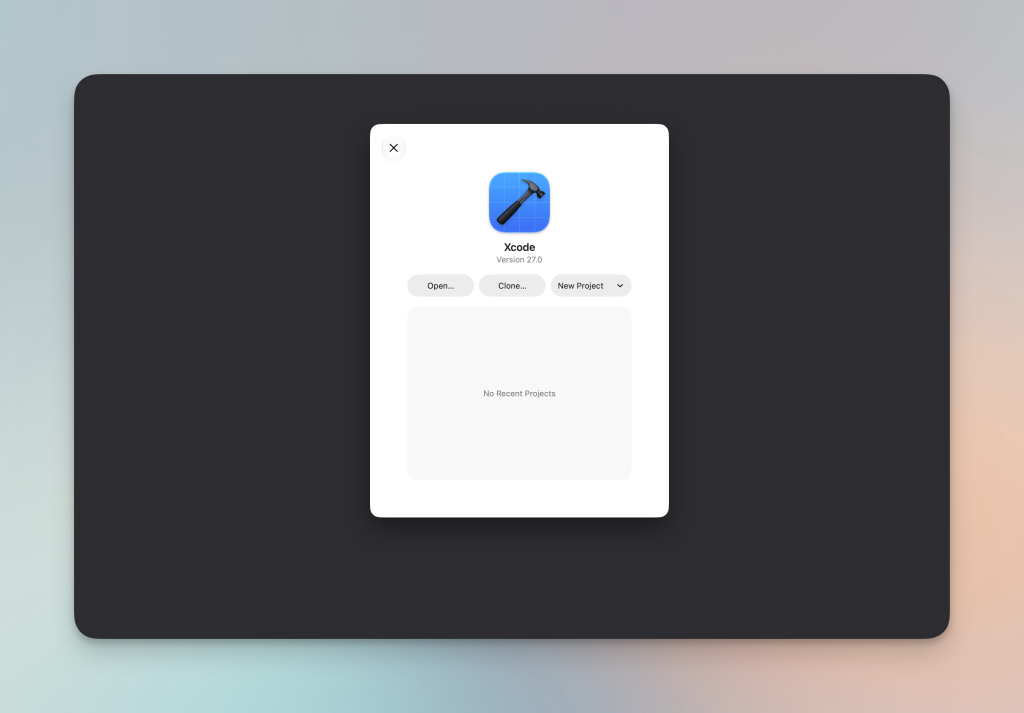Viewport: 1024px width, 713px height.
Task: Clone a repository with Clone...
Action: 512,286
